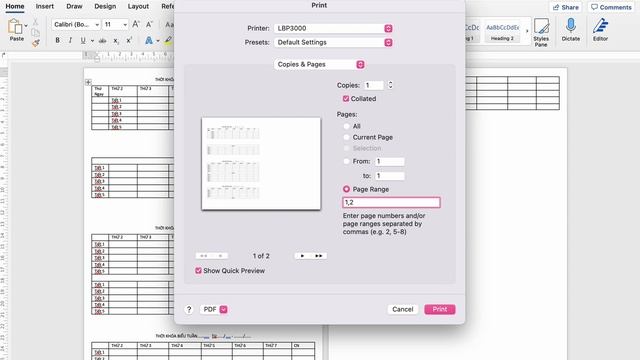The height and width of the screenshot is (360, 640).
Task: Select the From pages radio button
Action: click(x=347, y=161)
